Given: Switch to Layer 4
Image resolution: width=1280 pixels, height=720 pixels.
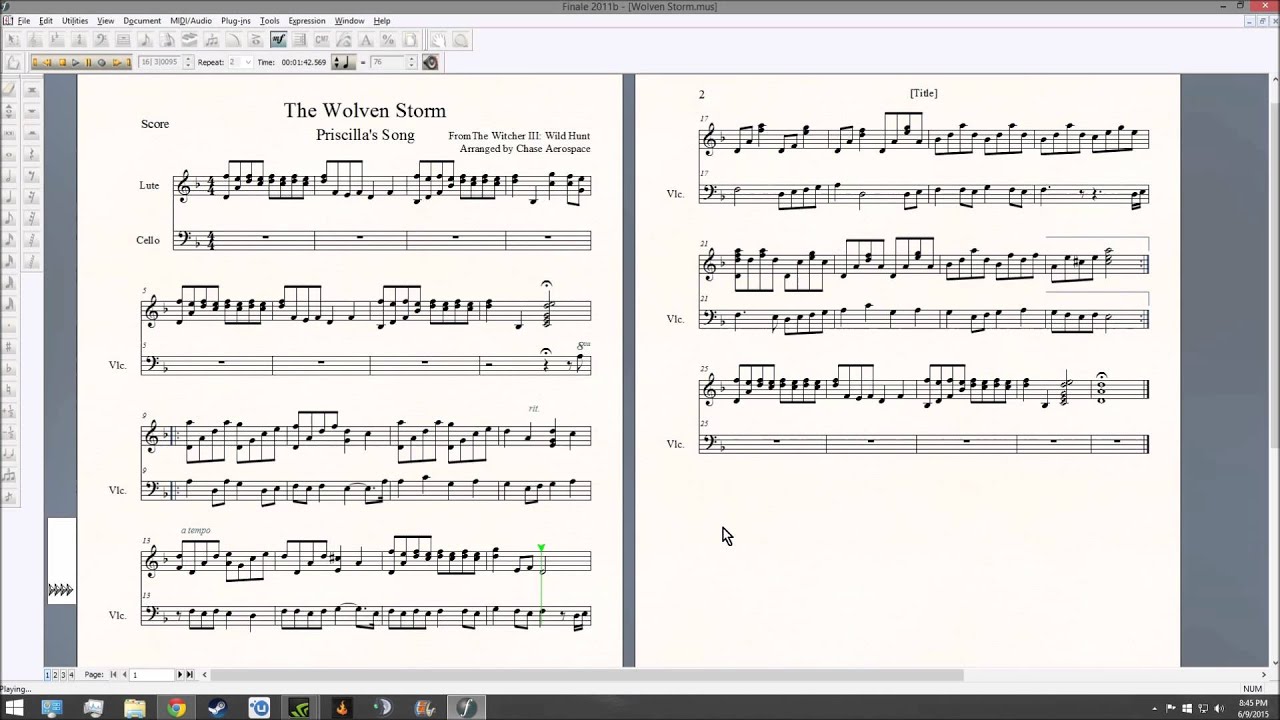Looking at the screenshot, I should 71,675.
